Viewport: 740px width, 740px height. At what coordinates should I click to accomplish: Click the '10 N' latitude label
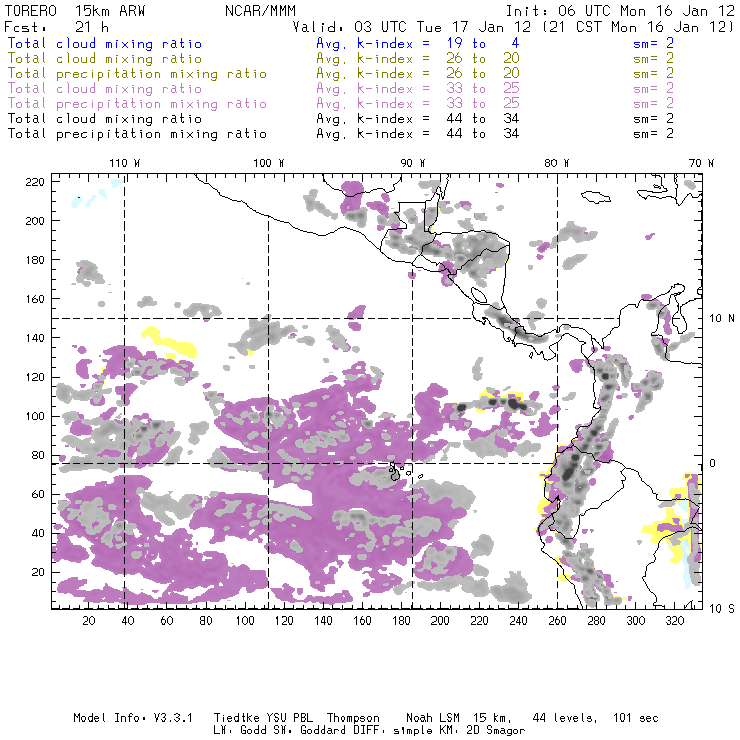(x=722, y=319)
